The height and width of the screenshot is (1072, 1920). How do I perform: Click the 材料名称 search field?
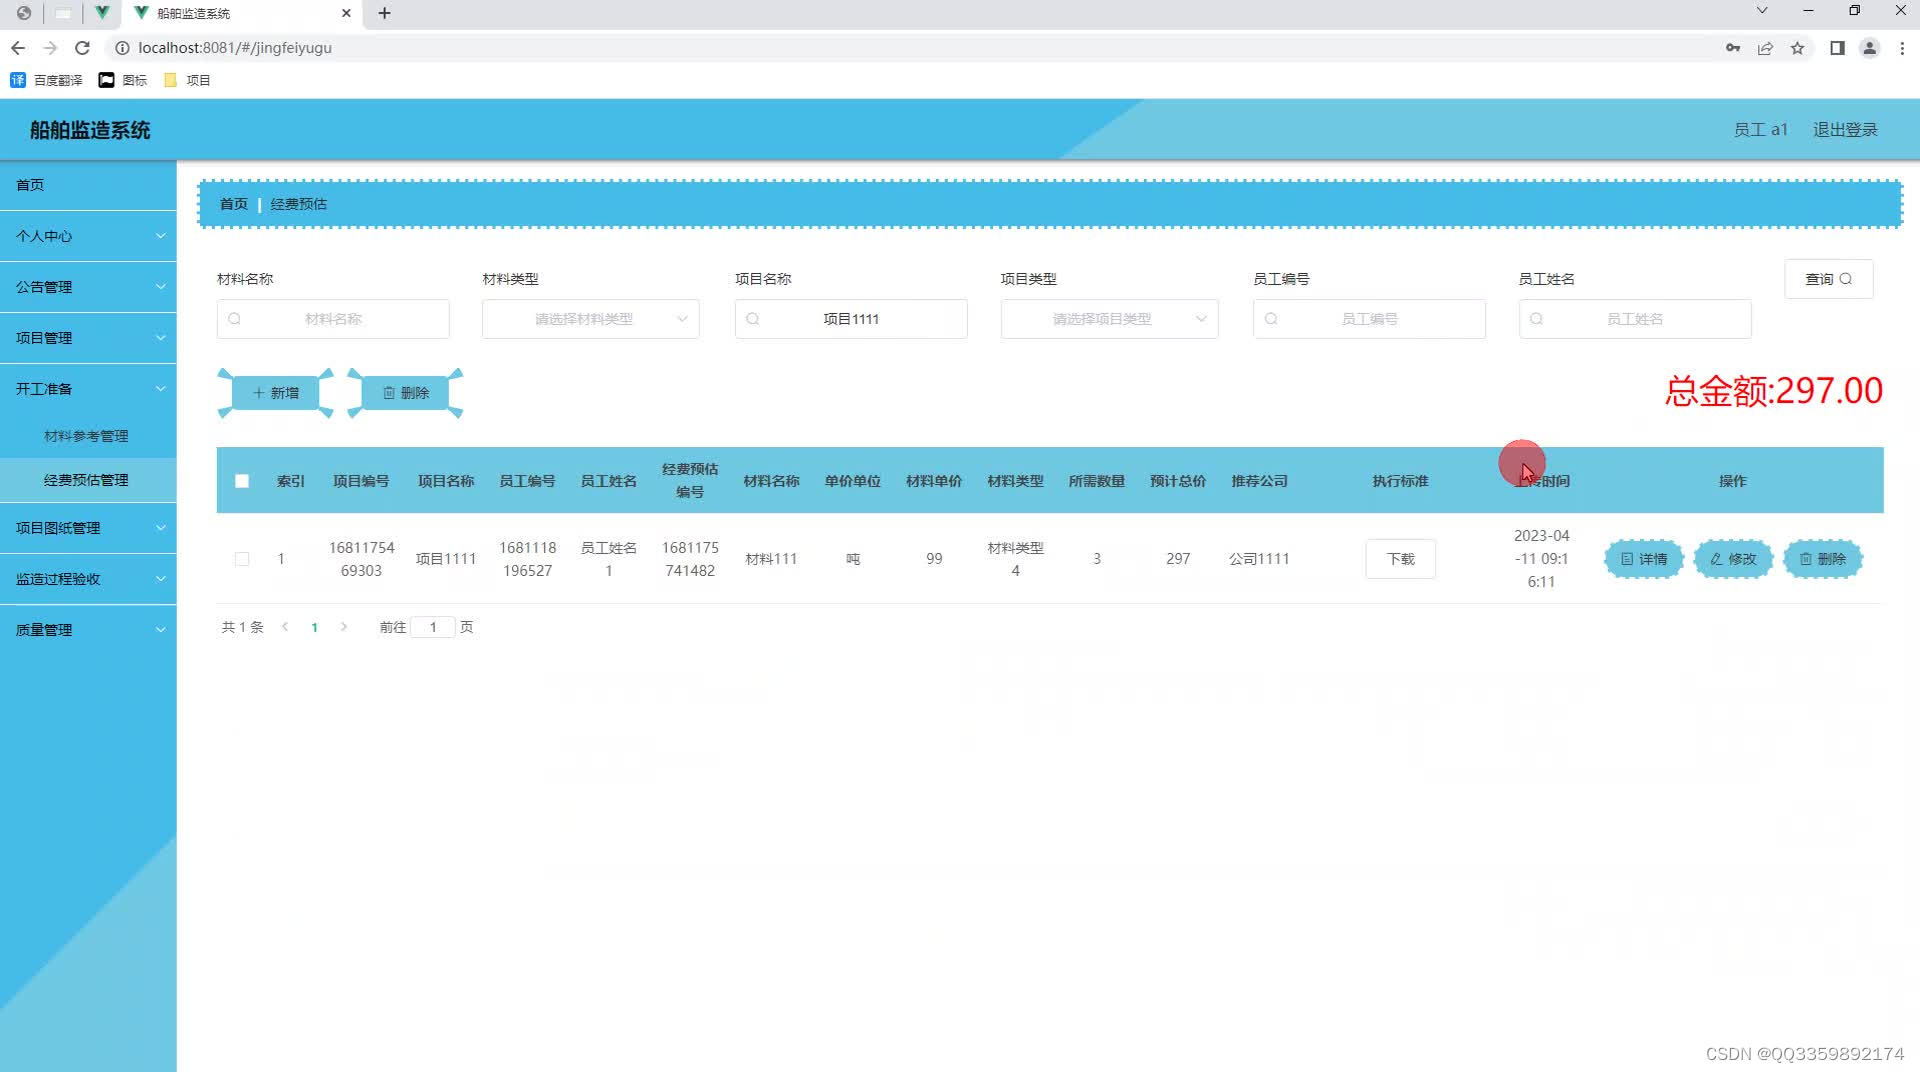point(333,319)
